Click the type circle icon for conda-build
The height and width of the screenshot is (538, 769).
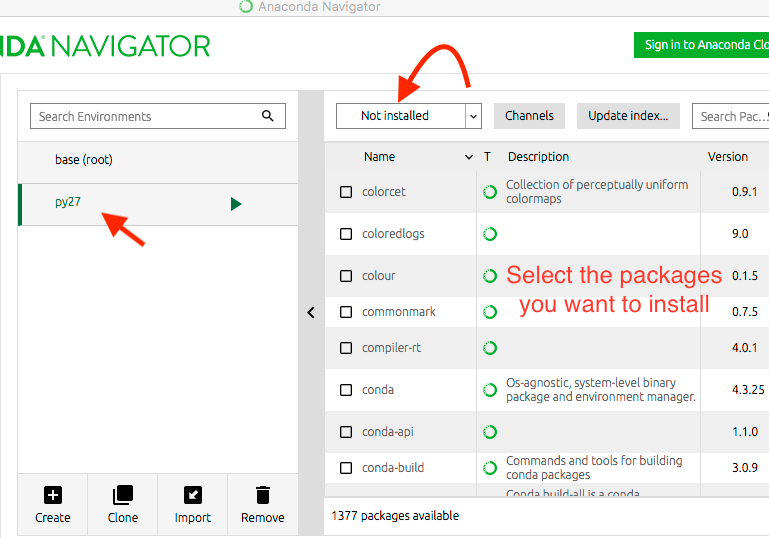tap(490, 468)
